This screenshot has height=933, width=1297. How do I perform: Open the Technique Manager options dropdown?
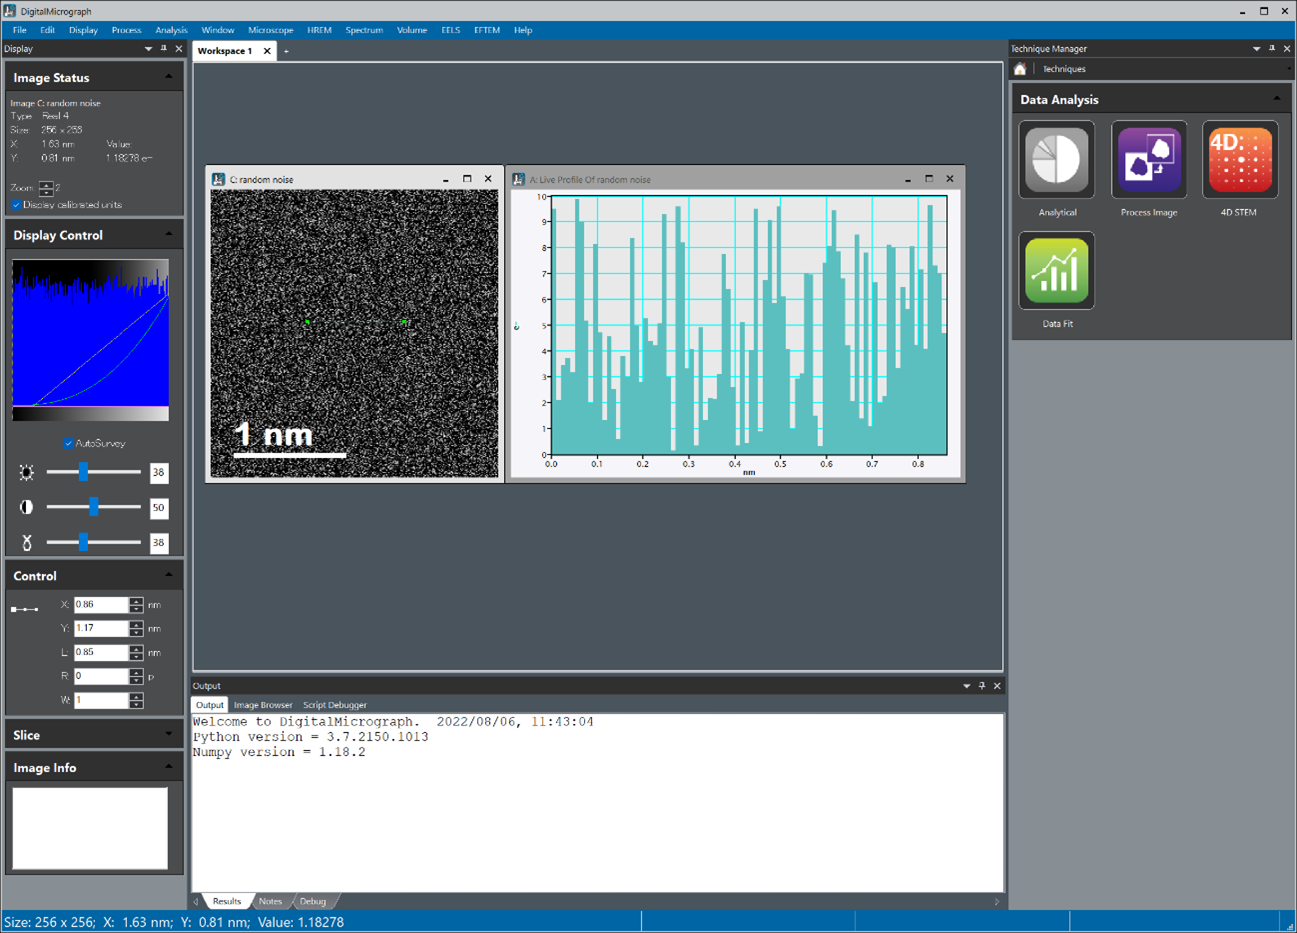coord(1256,48)
